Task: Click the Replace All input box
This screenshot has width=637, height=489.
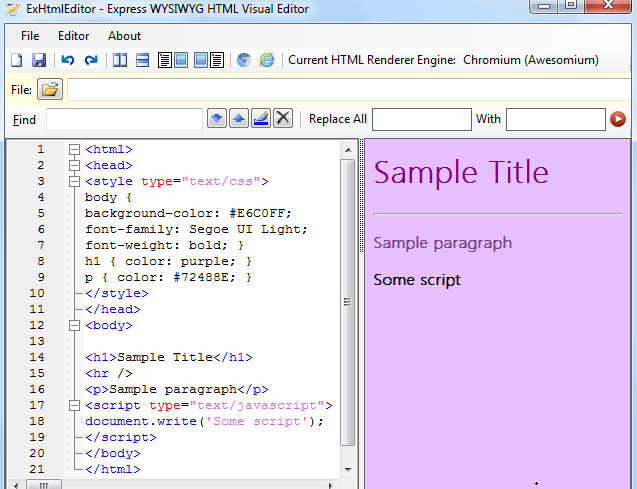Action: tap(421, 120)
